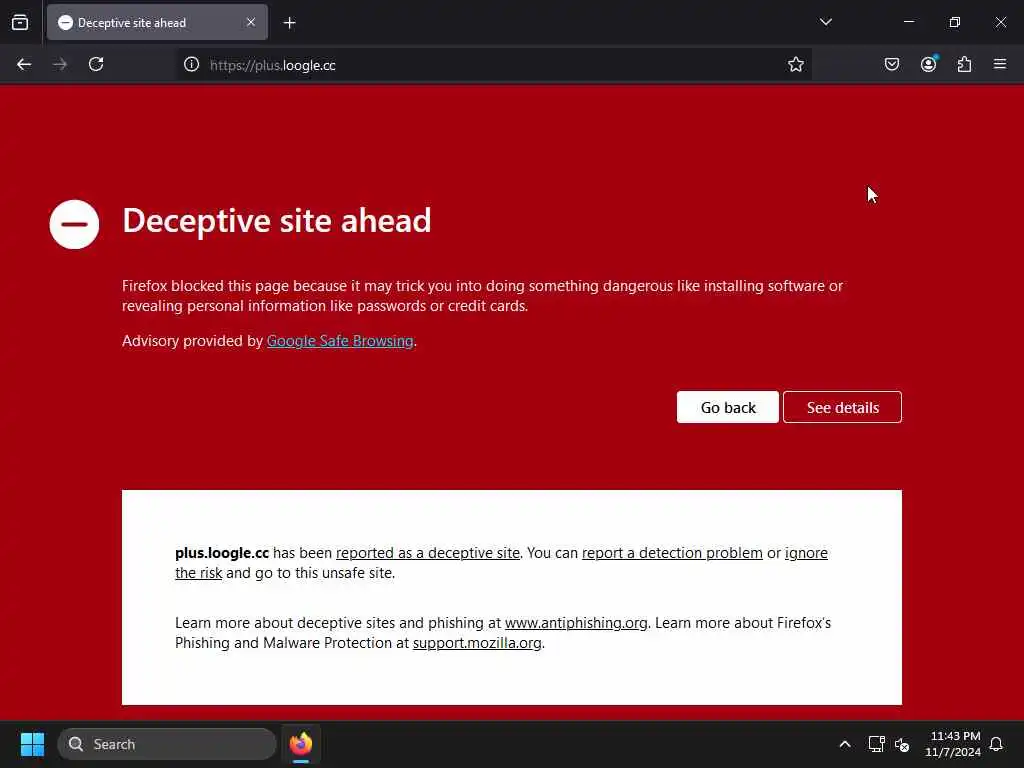Minimize the Firefox window
Screen dimensions: 1024x768
(908, 22)
